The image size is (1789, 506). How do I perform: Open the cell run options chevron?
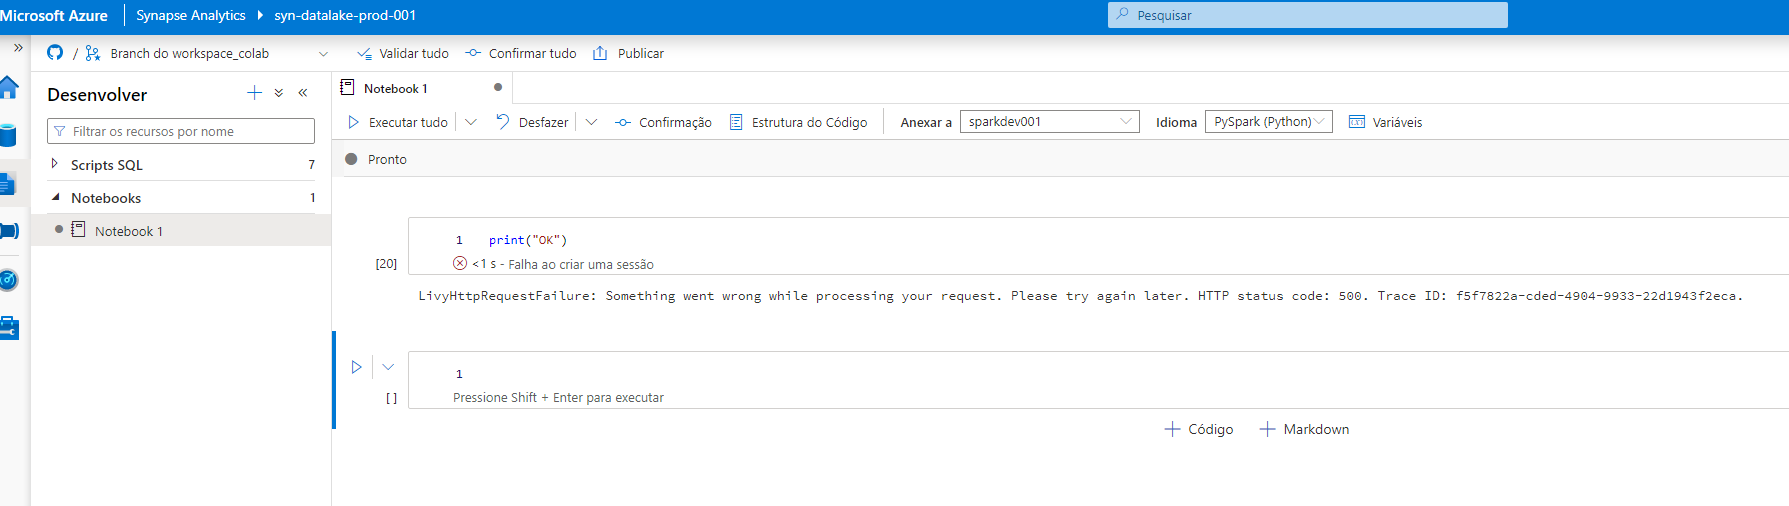point(388,367)
